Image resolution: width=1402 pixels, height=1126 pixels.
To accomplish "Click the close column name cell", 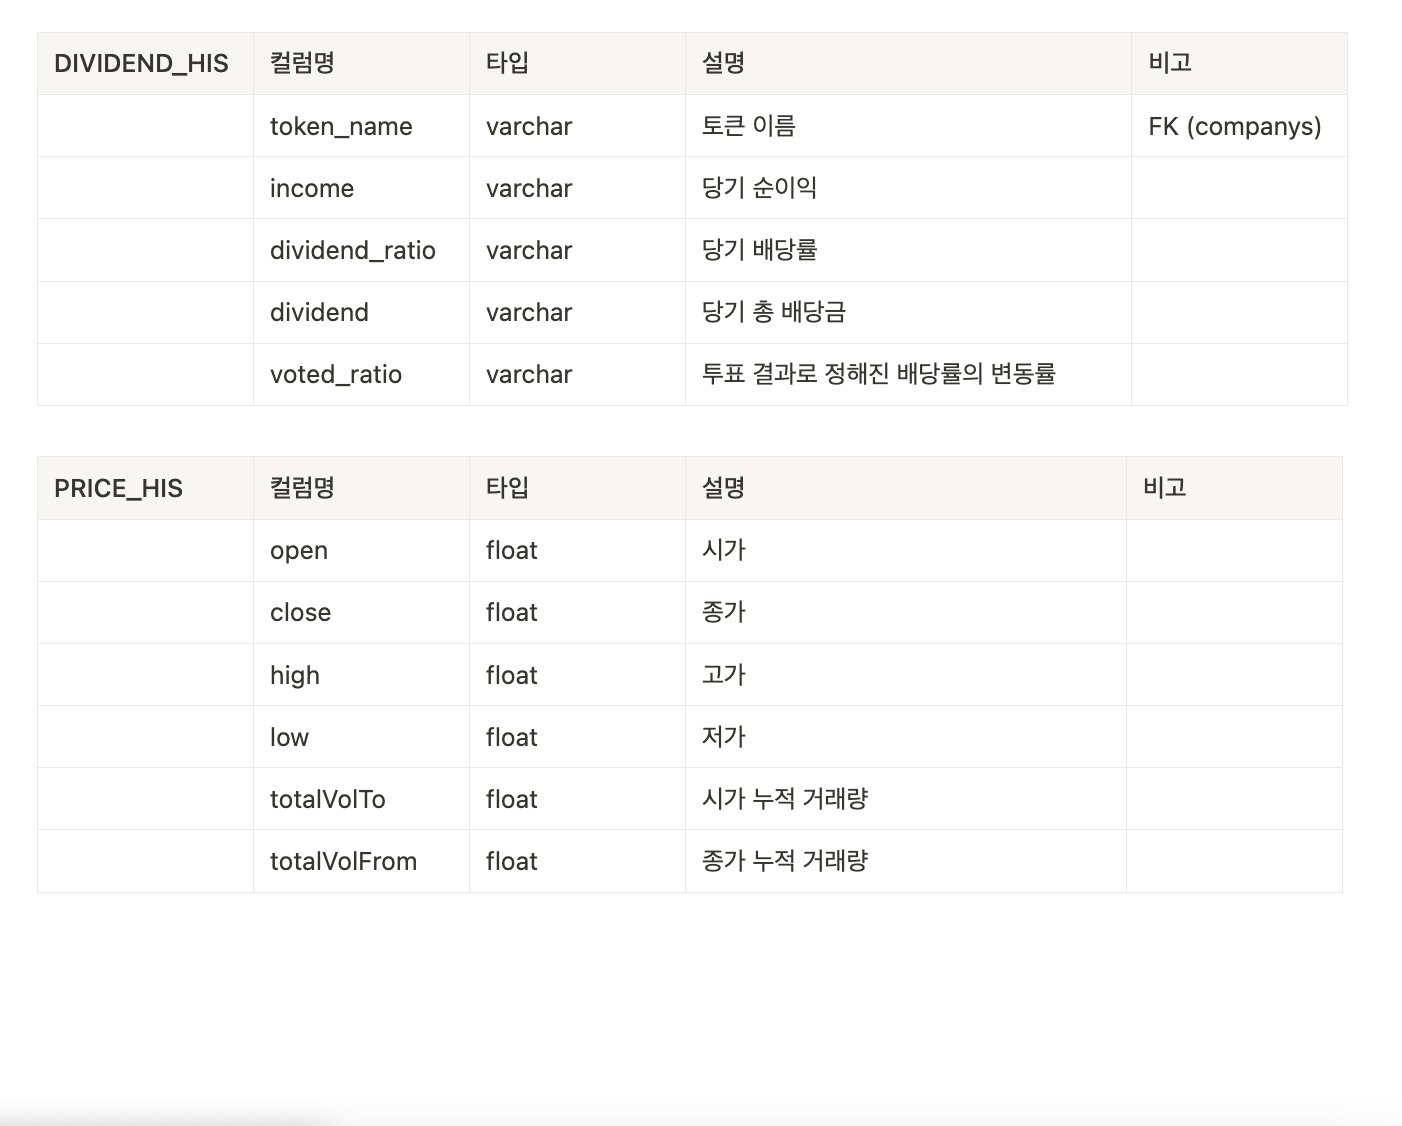I will 361,612.
